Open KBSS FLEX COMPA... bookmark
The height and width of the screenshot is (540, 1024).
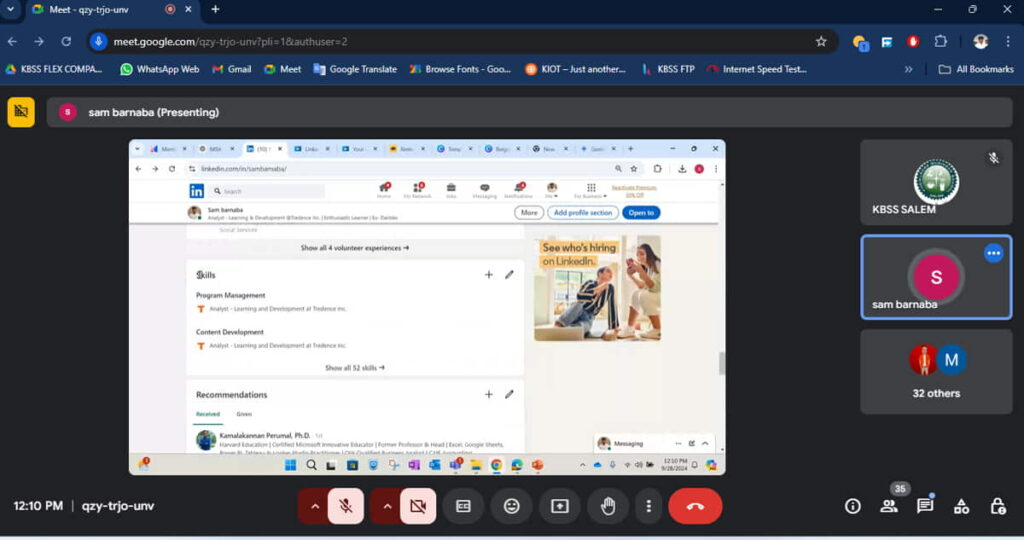click(54, 69)
